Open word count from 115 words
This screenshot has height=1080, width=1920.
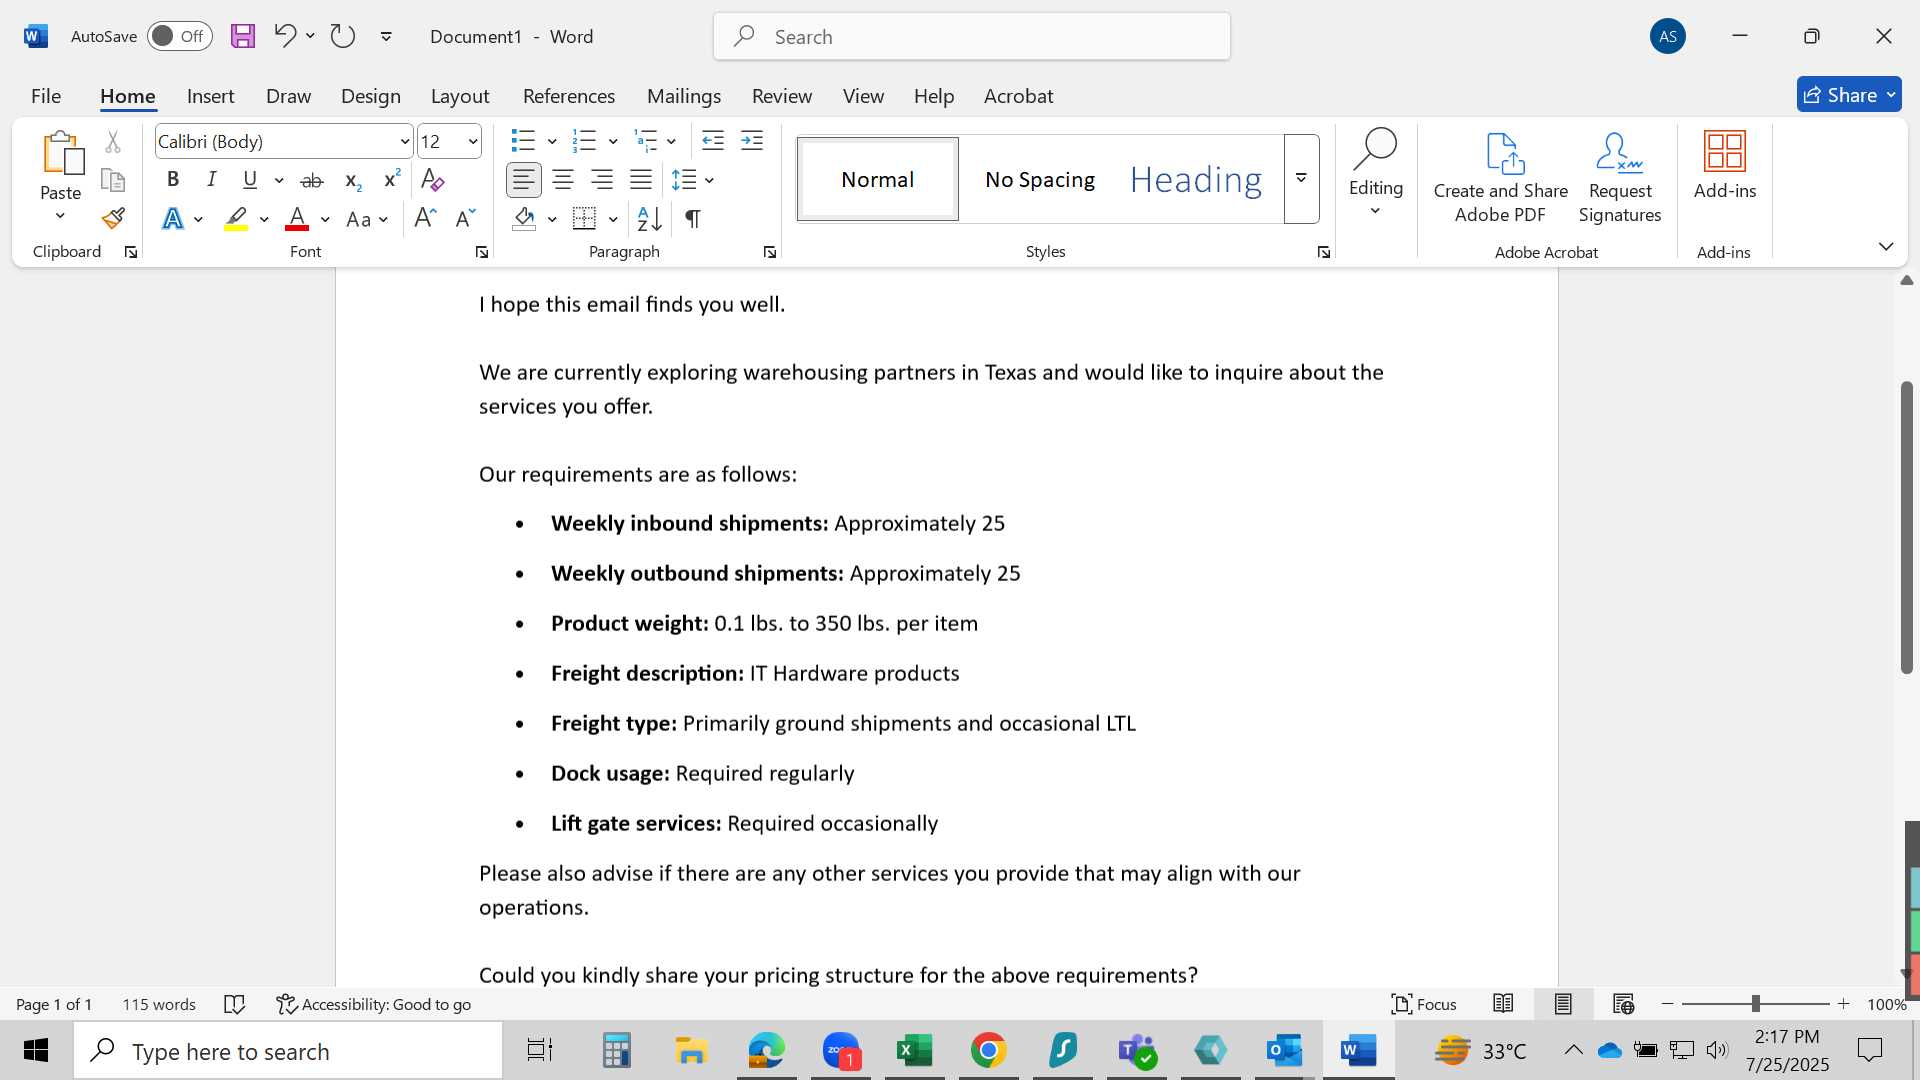pos(159,1004)
